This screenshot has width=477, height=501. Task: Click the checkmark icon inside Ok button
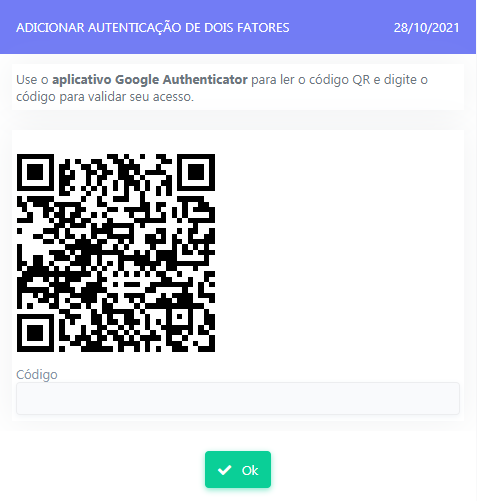(224, 470)
